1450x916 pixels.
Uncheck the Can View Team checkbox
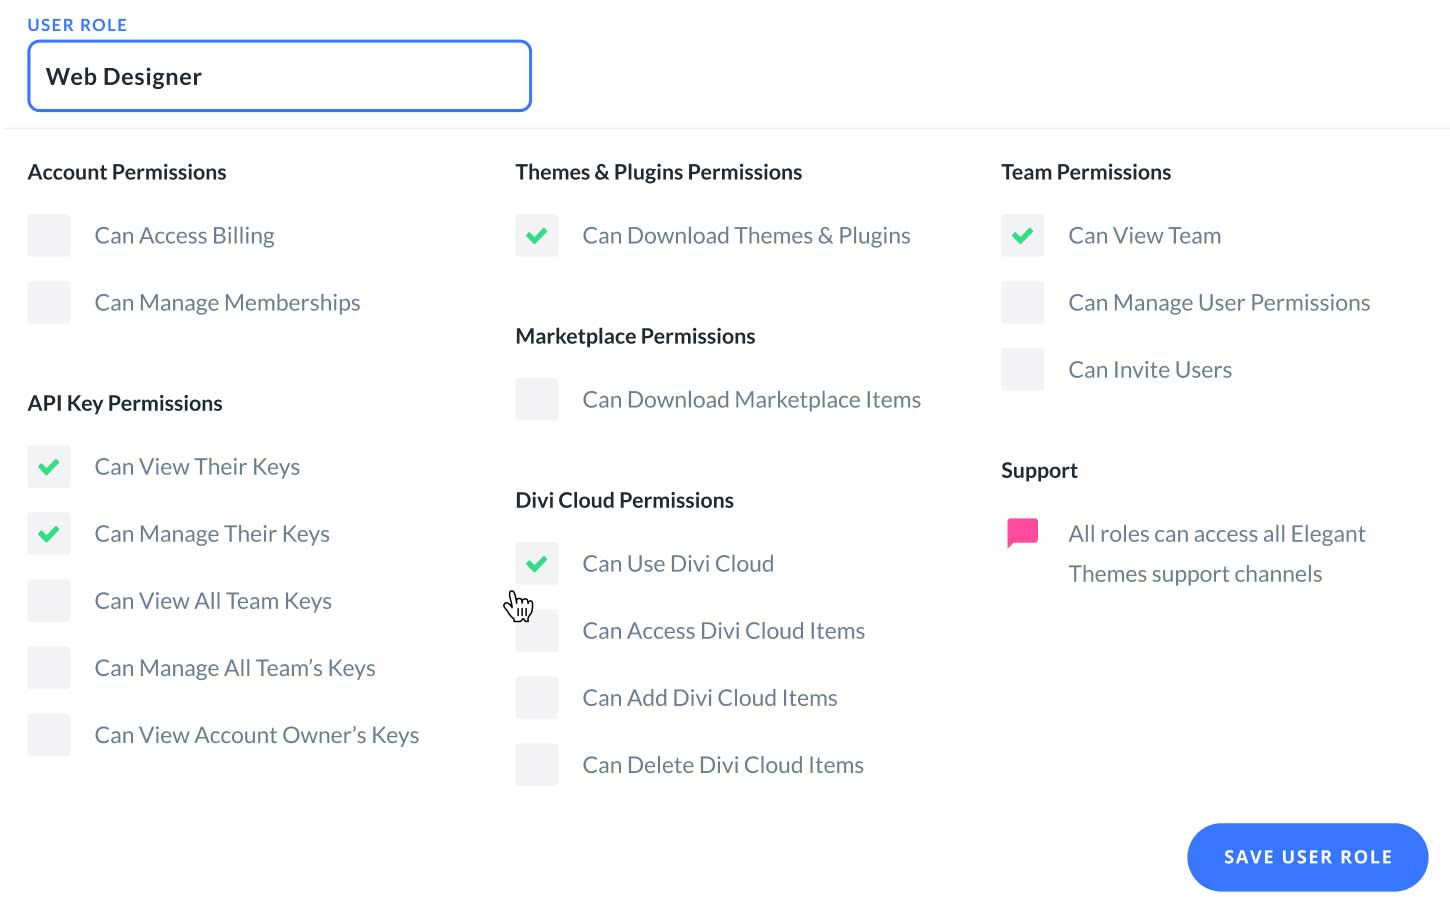click(1023, 236)
